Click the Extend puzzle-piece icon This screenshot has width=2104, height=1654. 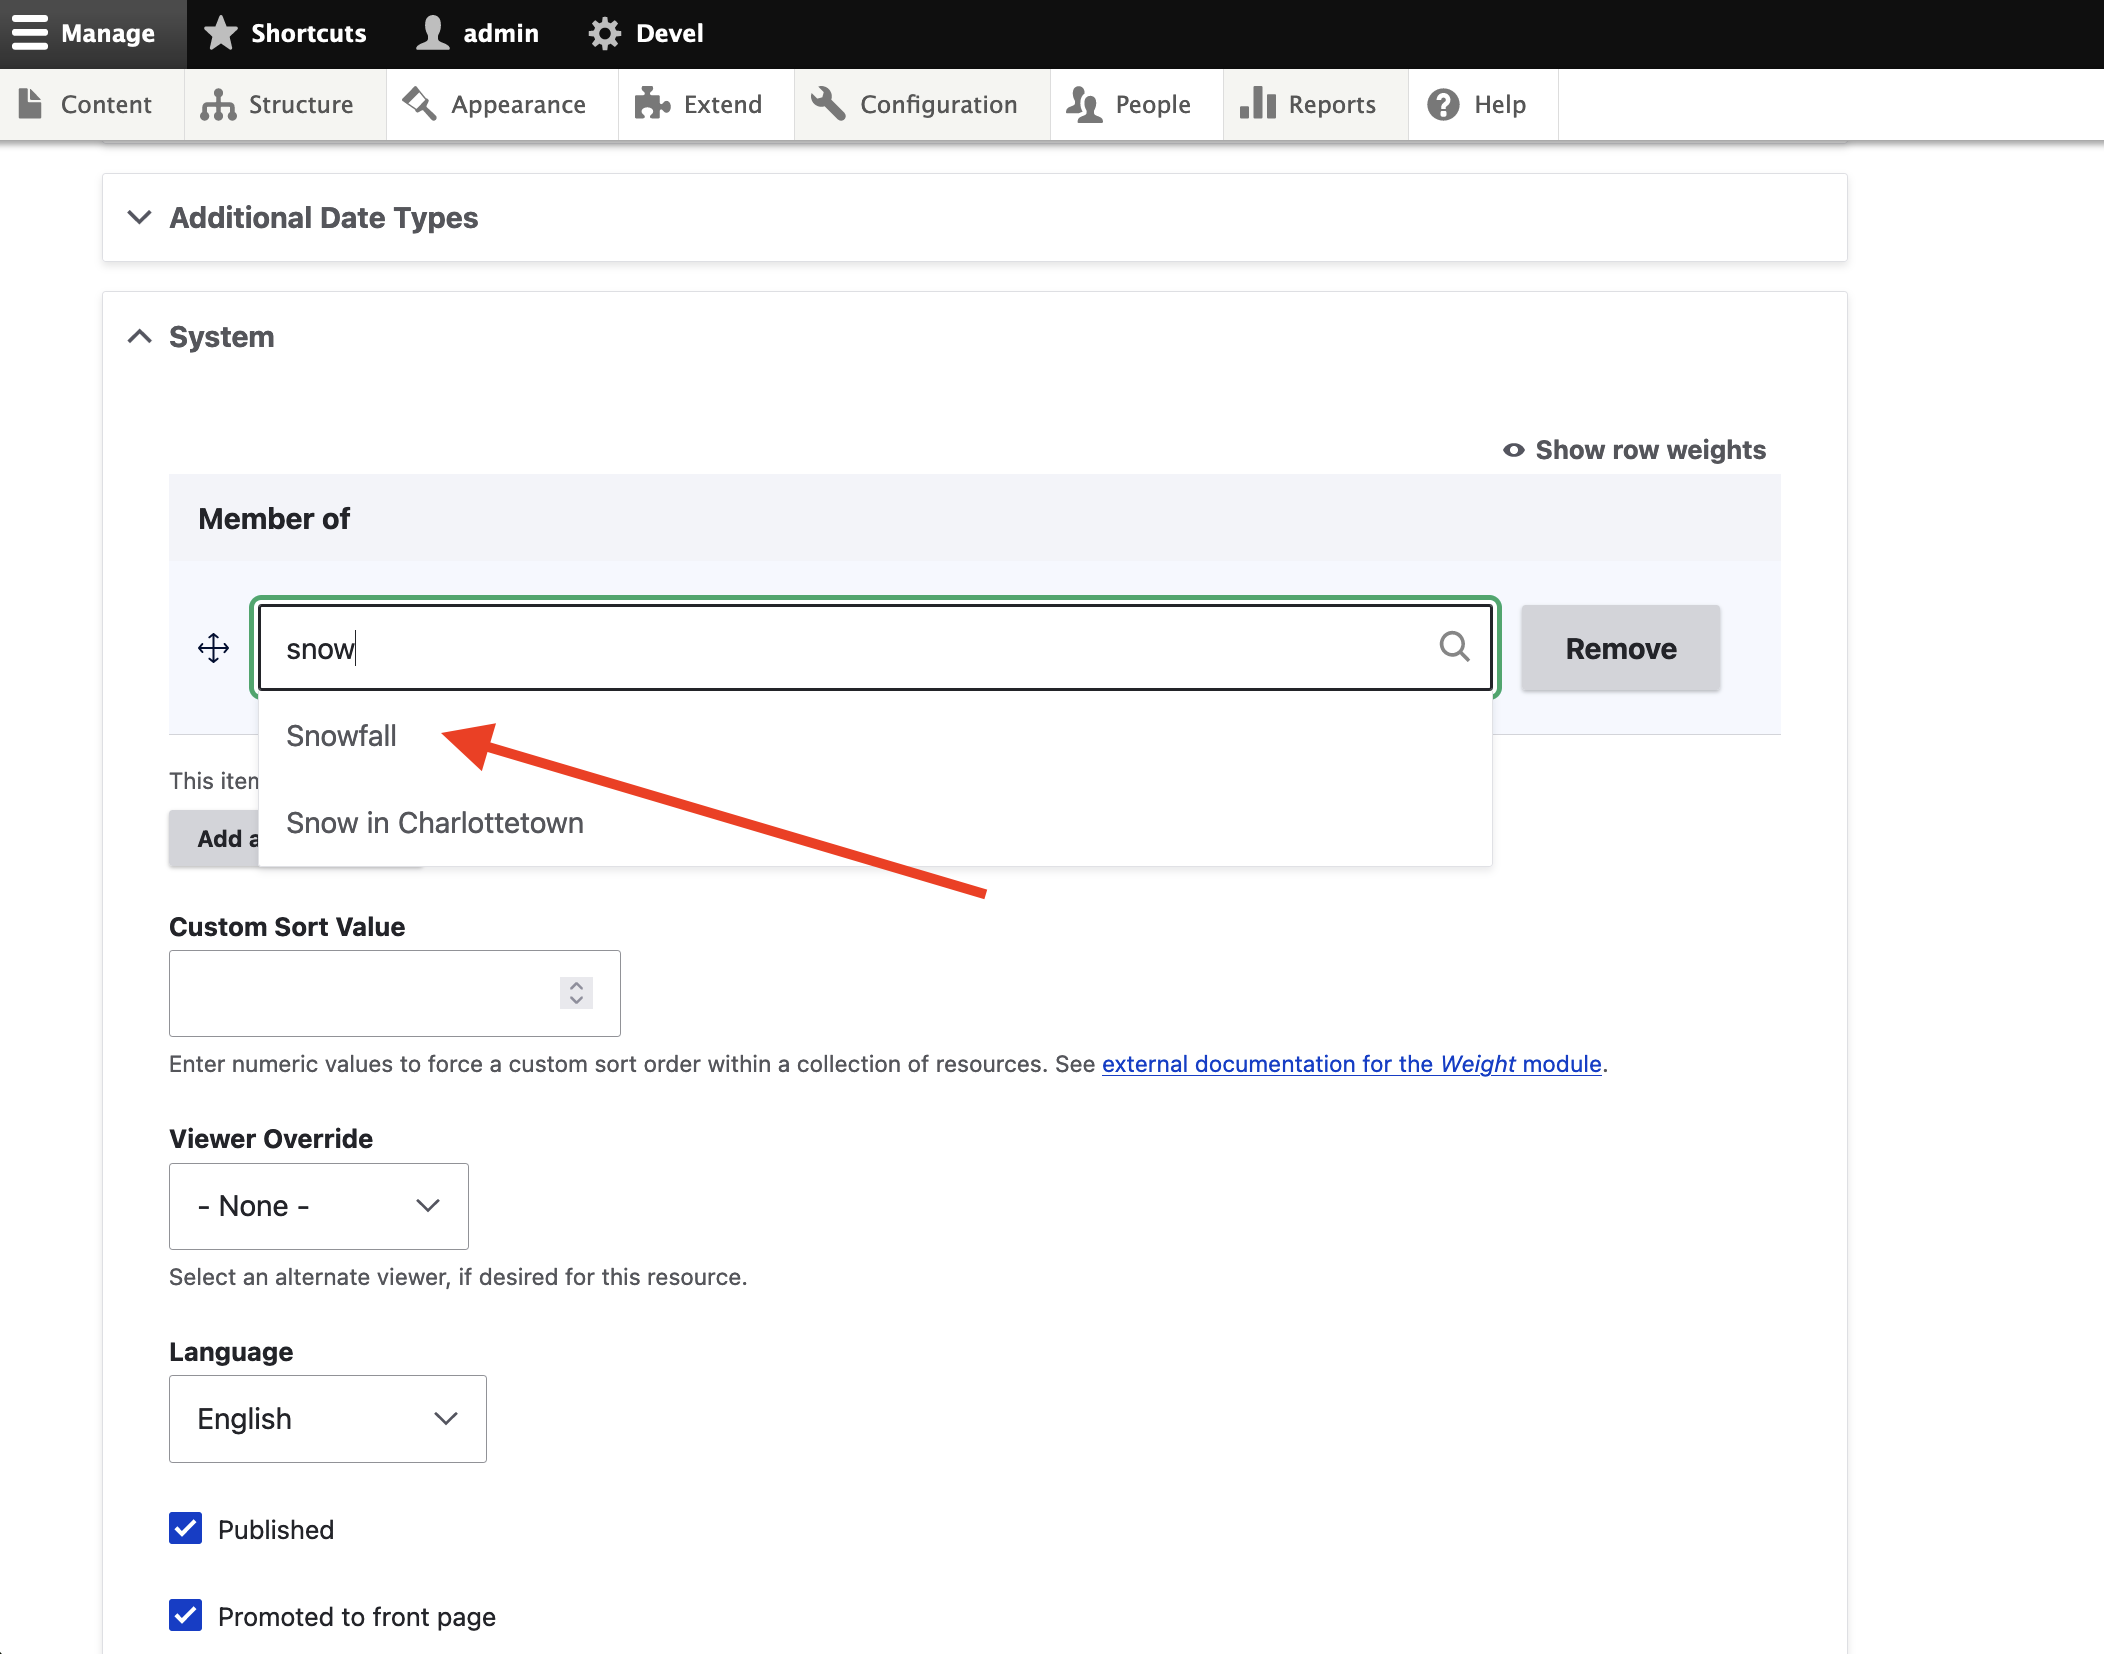652,103
